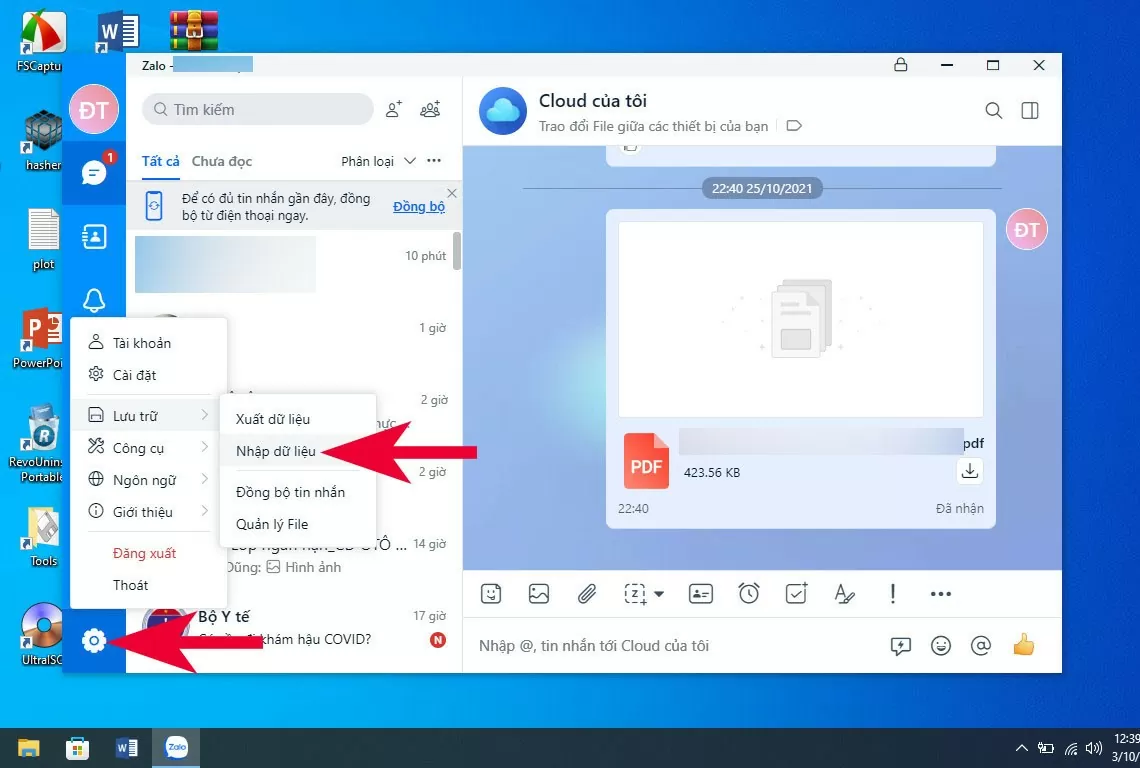Open the create group icon
Image resolution: width=1140 pixels, height=768 pixels.
pyautogui.click(x=430, y=109)
